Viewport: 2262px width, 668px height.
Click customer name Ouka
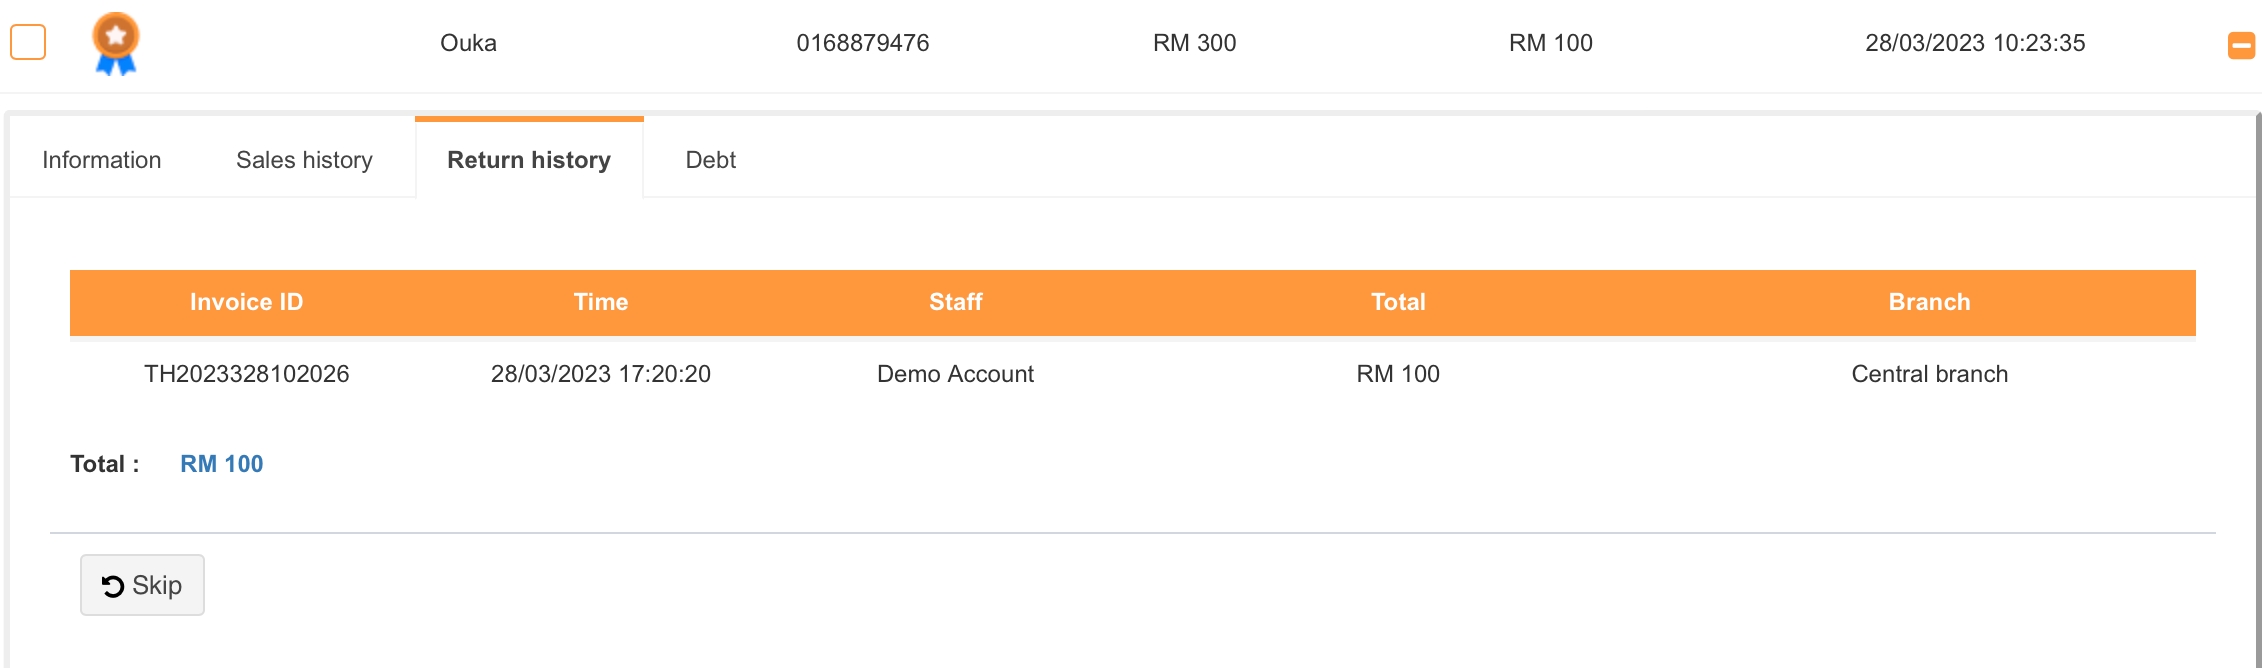(468, 43)
